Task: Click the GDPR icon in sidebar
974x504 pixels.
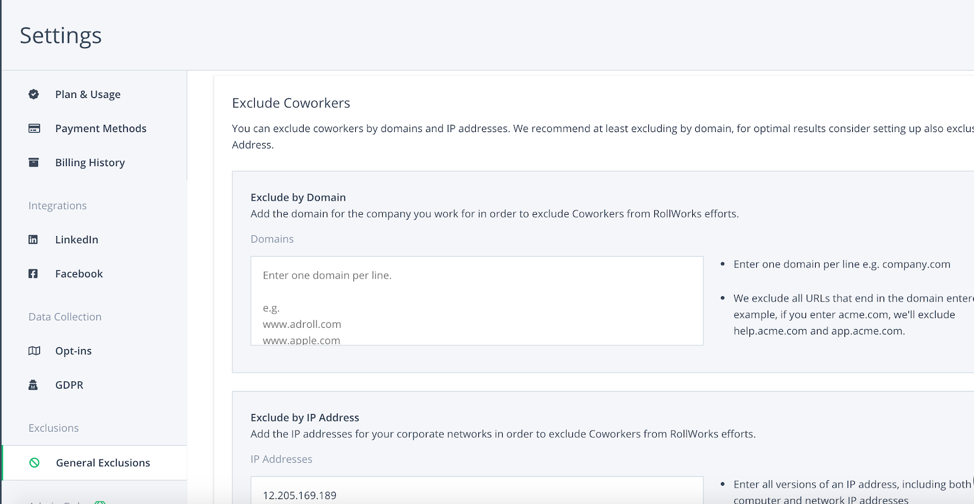Action: (34, 385)
